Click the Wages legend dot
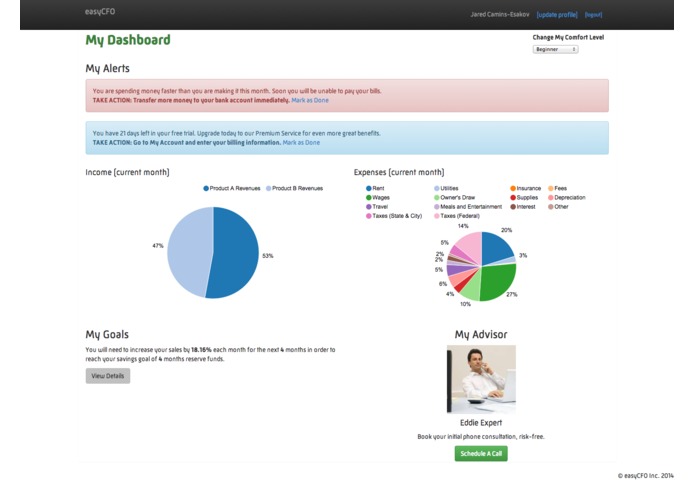The width and height of the screenshot is (695, 494). [368, 198]
